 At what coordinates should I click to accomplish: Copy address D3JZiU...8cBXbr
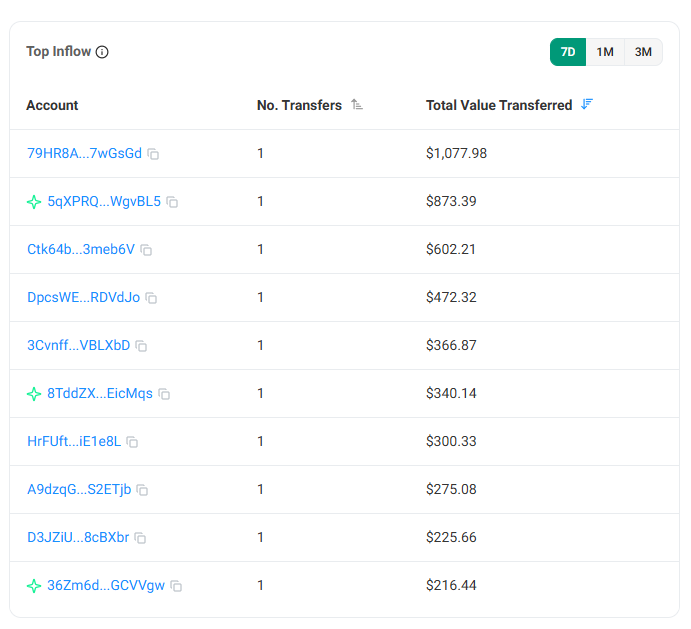[140, 538]
